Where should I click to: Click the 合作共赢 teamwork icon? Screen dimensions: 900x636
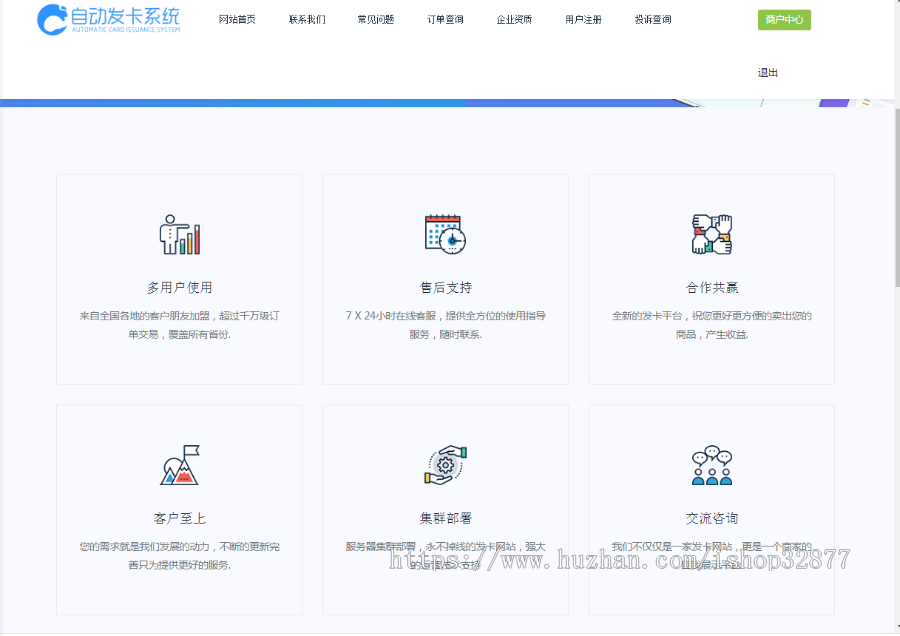click(x=711, y=234)
